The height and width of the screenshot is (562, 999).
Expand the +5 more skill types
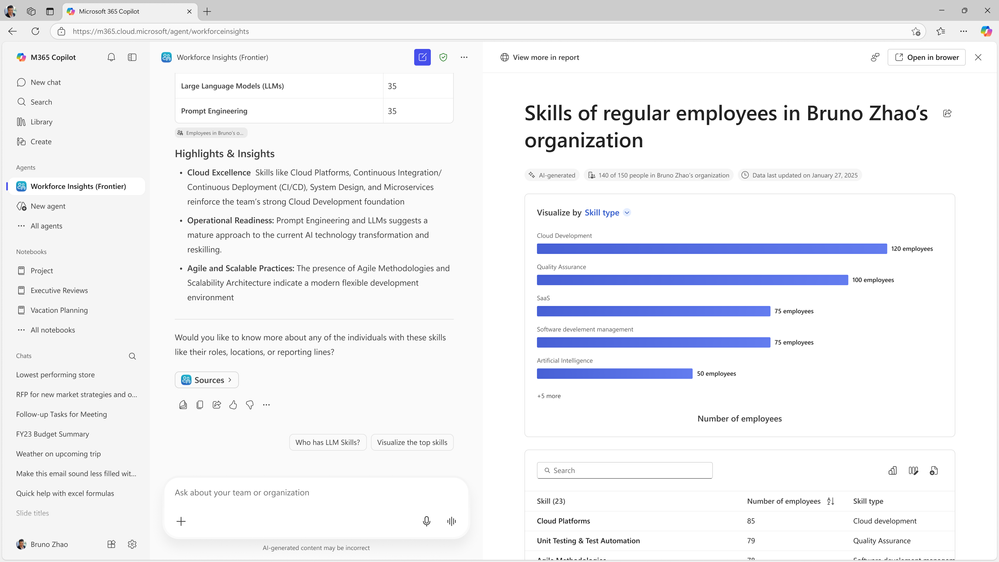[x=549, y=396]
